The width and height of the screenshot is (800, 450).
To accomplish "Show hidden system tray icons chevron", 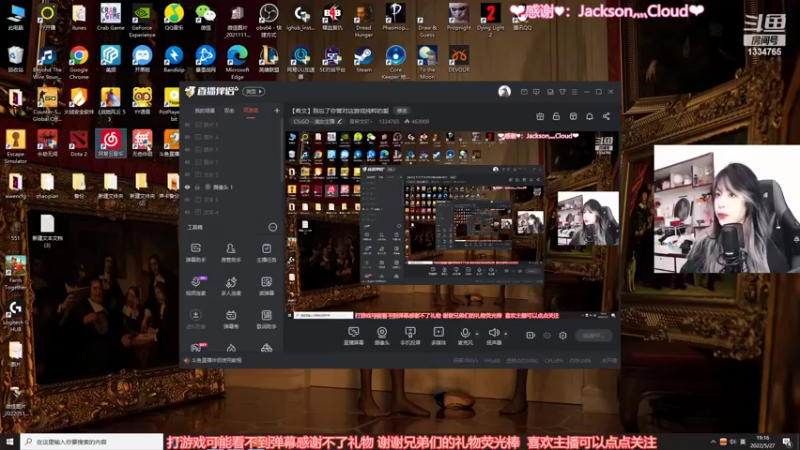I will pyautogui.click(x=713, y=442).
